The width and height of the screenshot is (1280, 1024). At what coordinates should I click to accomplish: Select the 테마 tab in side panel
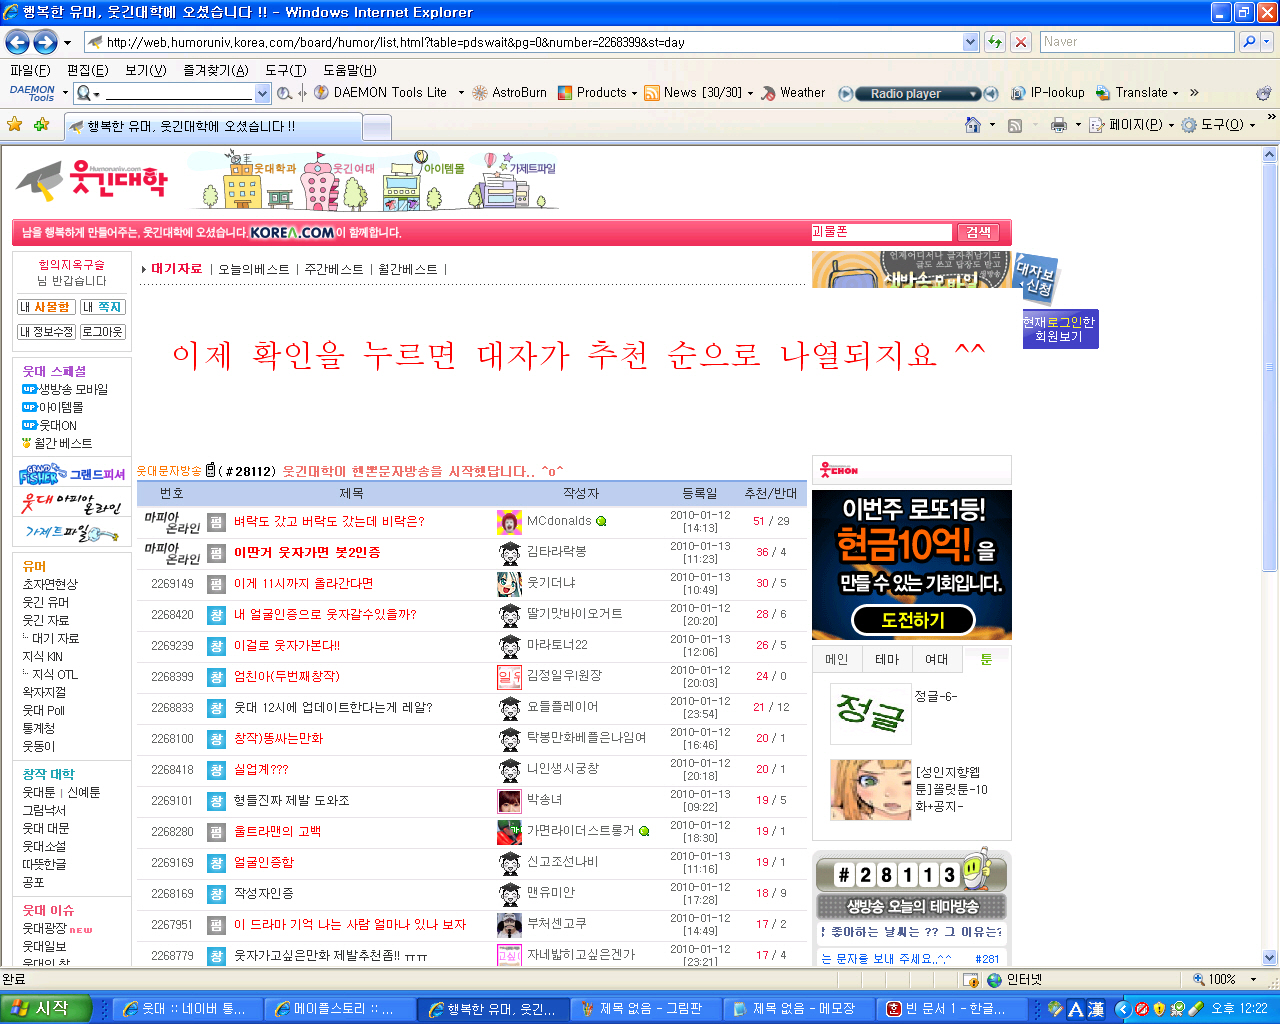pos(887,659)
